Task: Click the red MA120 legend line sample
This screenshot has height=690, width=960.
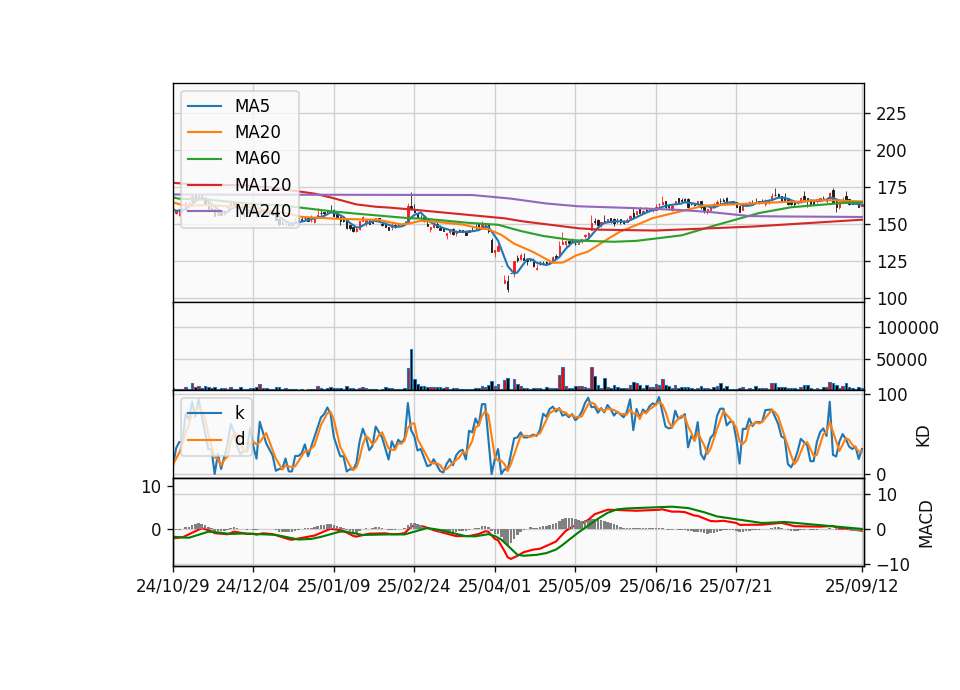Action: [204, 185]
